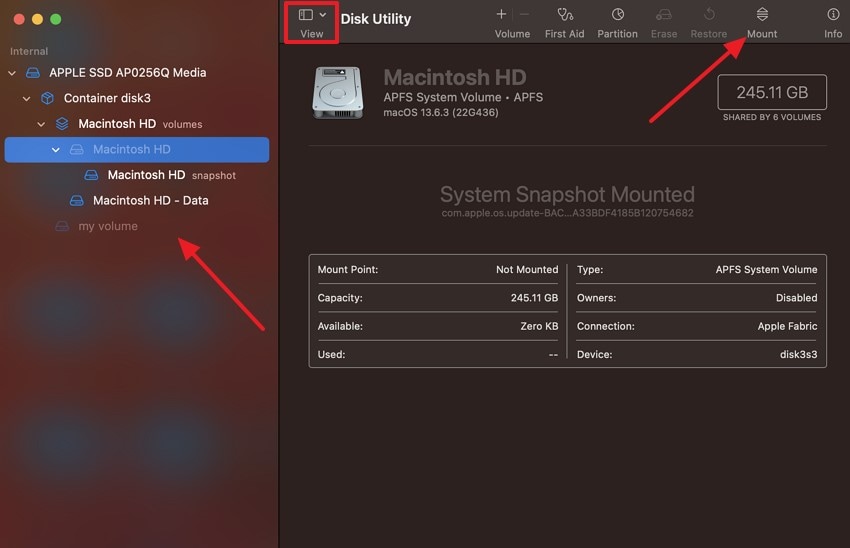Click the snapshot disk icon

(x=92, y=175)
